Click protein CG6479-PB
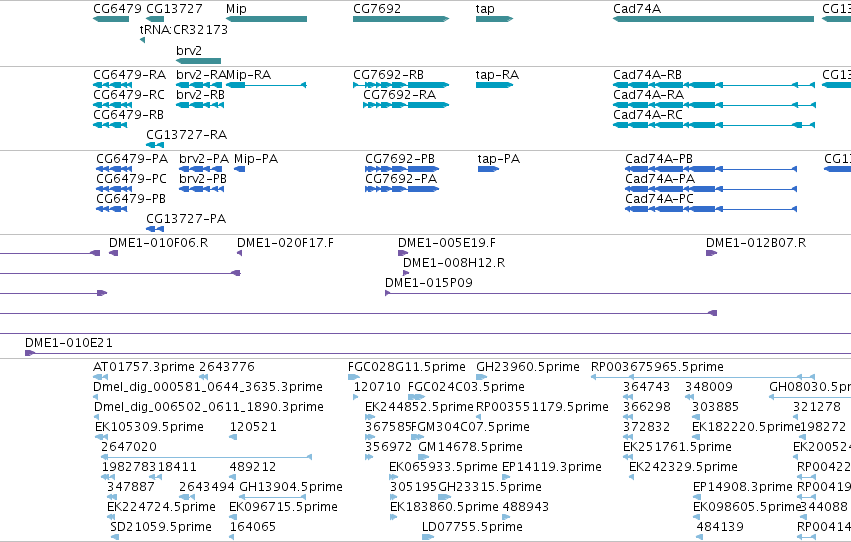This screenshot has height=542, width=851. pos(112,209)
